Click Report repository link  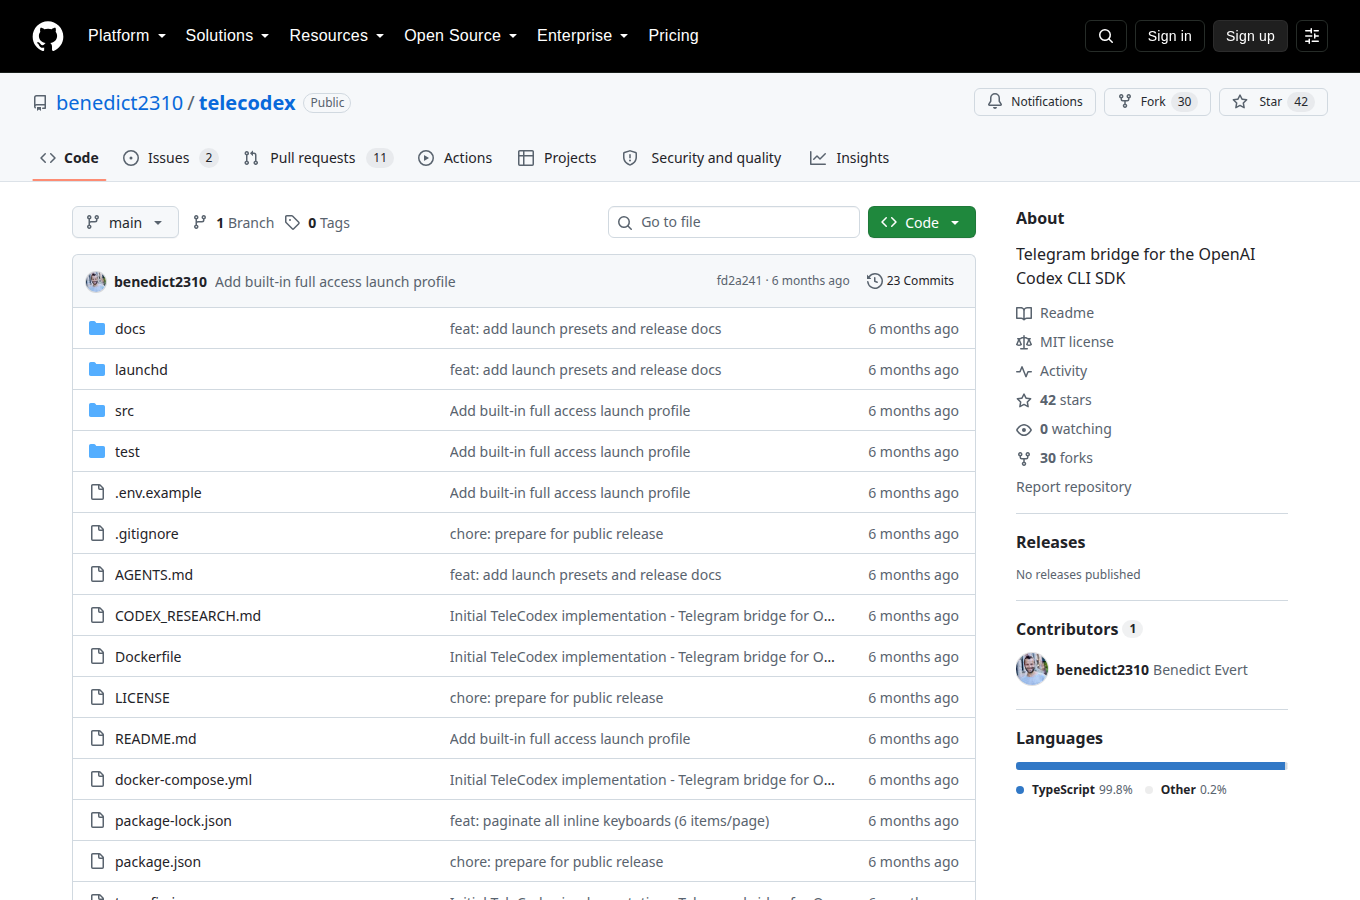1074,487
